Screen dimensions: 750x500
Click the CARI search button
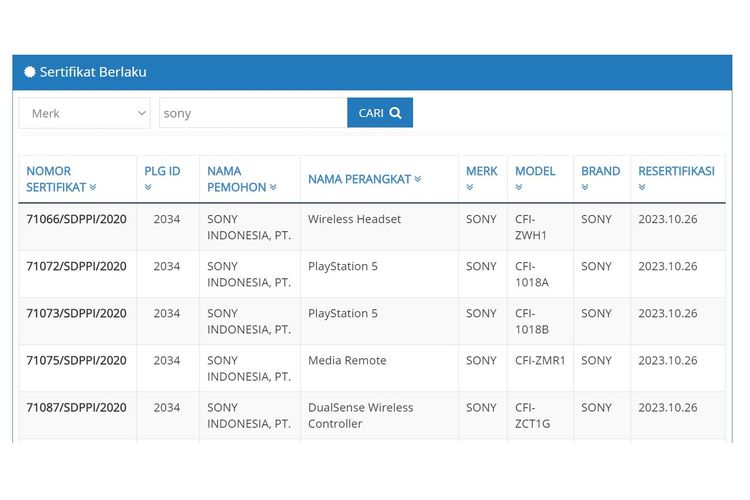click(380, 113)
